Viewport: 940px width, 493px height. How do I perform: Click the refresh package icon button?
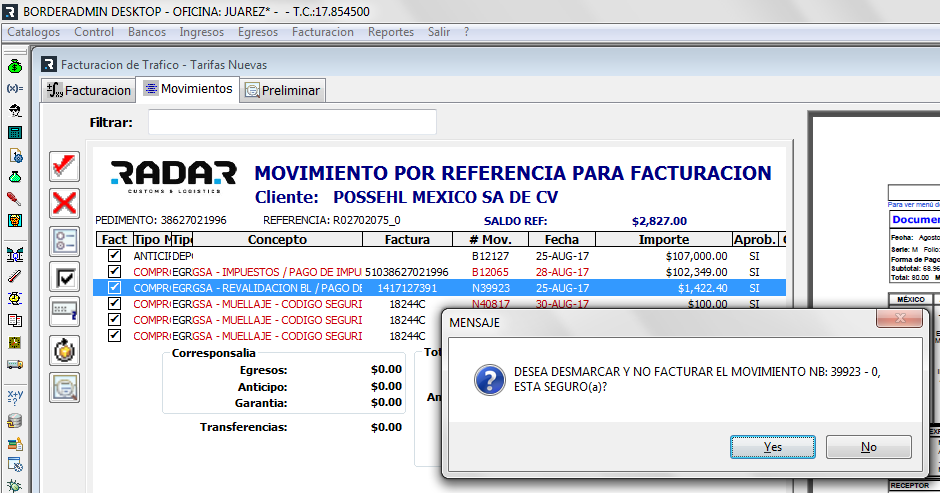[x=64, y=350]
